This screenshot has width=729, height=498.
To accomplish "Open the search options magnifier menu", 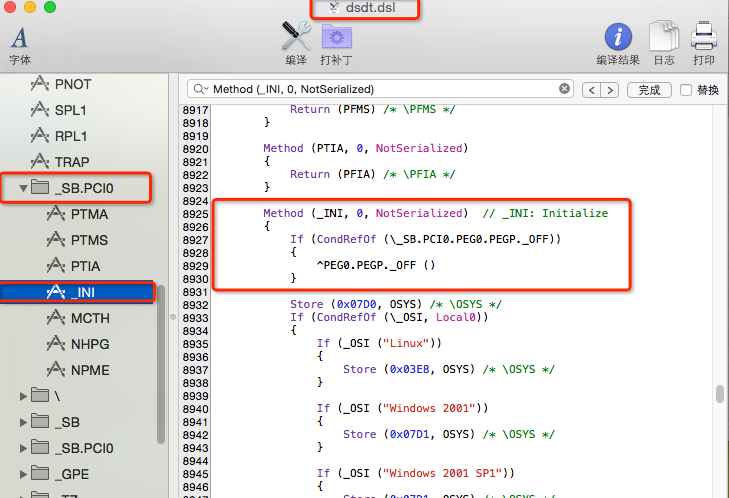I will (200, 89).
